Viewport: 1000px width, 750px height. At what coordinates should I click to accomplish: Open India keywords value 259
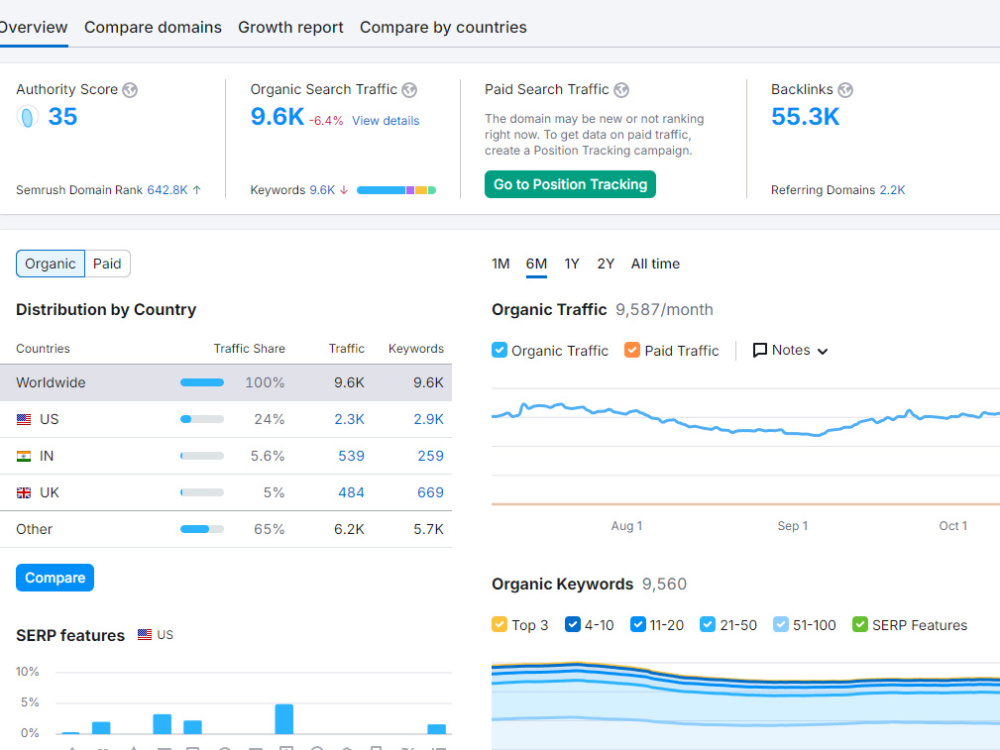tap(430, 456)
